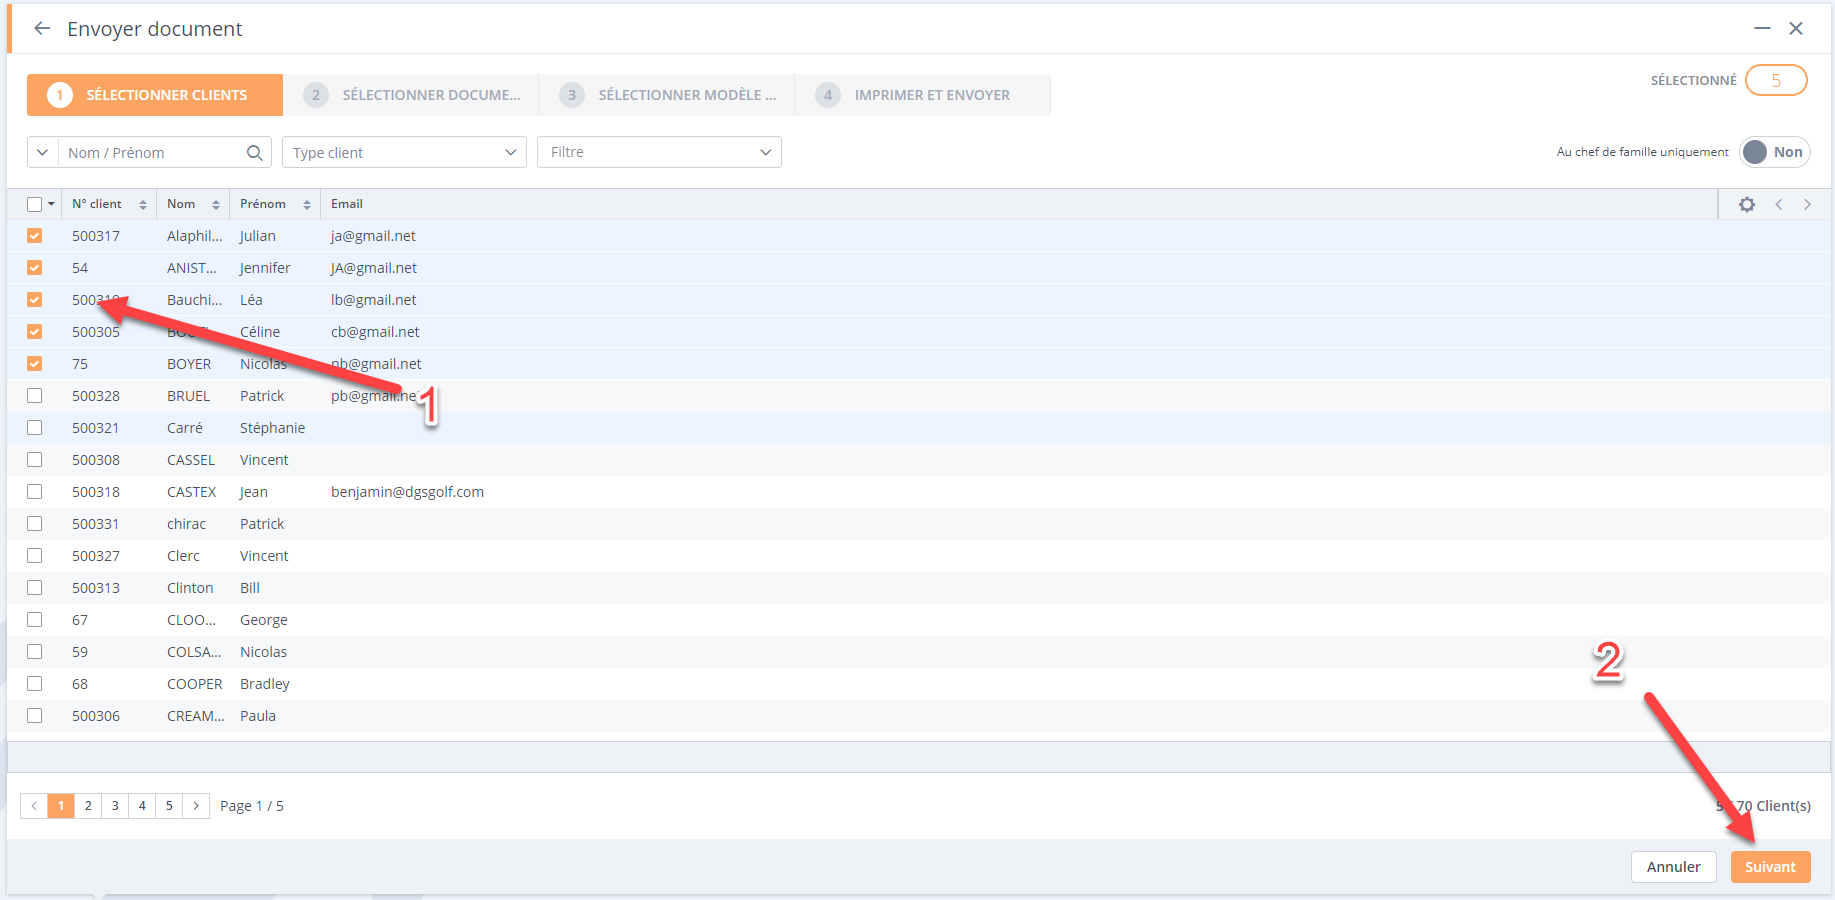Viewport: 1835px width, 900px height.
Task: Click client number 500306
Action: click(96, 716)
